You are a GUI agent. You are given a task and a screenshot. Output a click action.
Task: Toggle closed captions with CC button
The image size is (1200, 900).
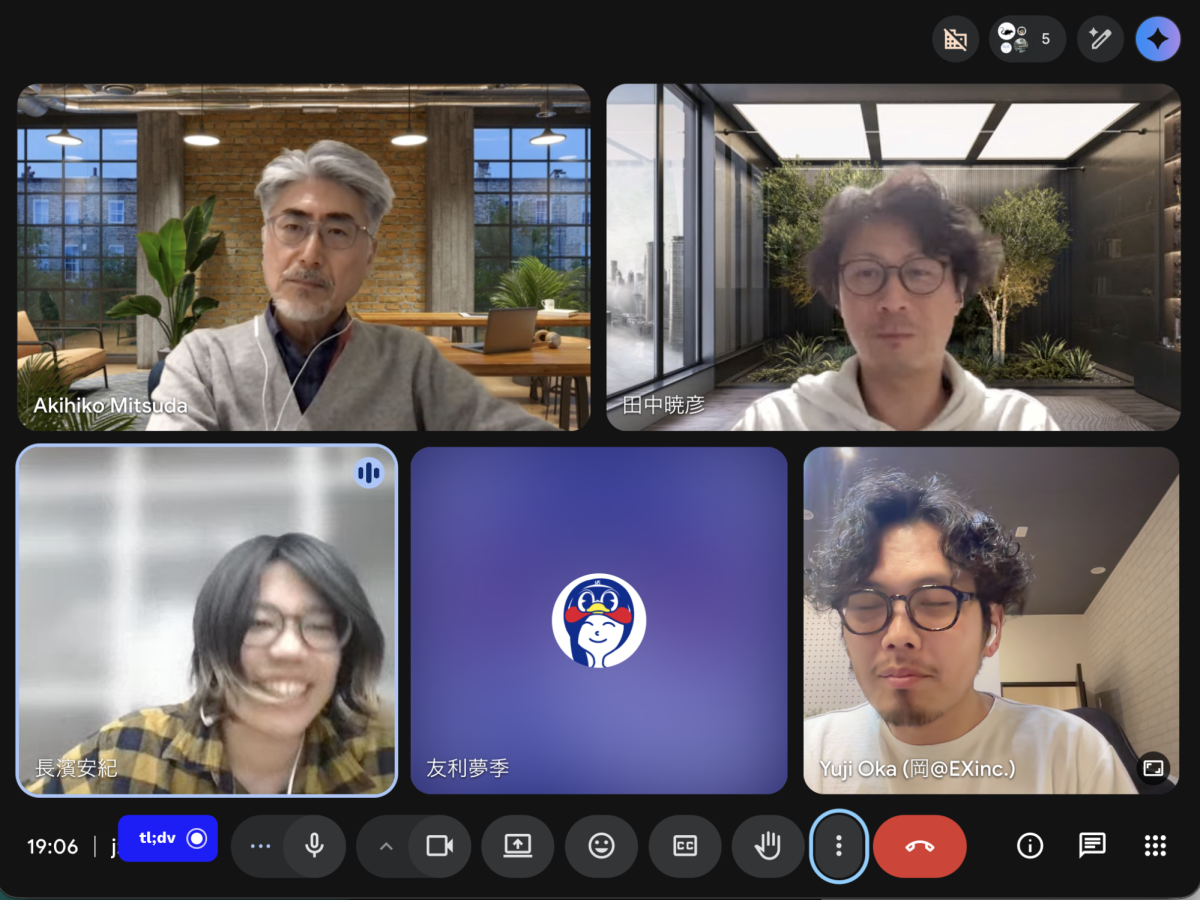click(x=685, y=846)
